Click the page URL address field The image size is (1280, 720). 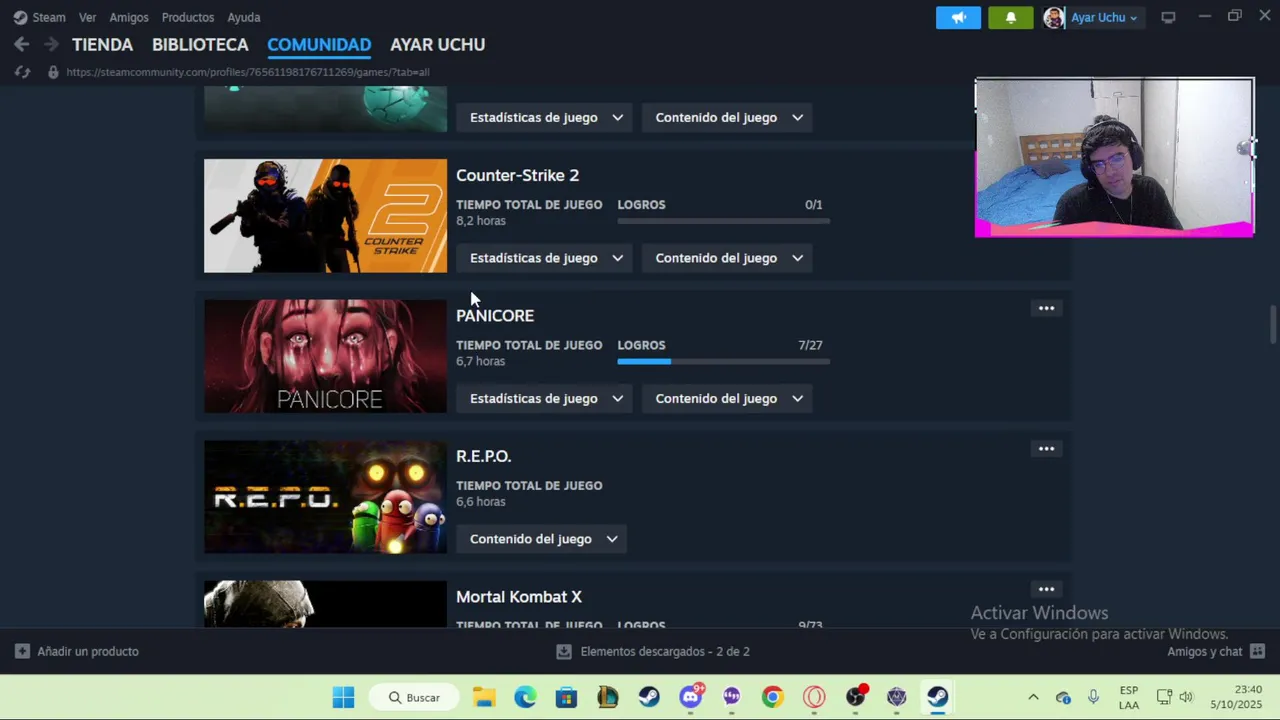[x=248, y=72]
